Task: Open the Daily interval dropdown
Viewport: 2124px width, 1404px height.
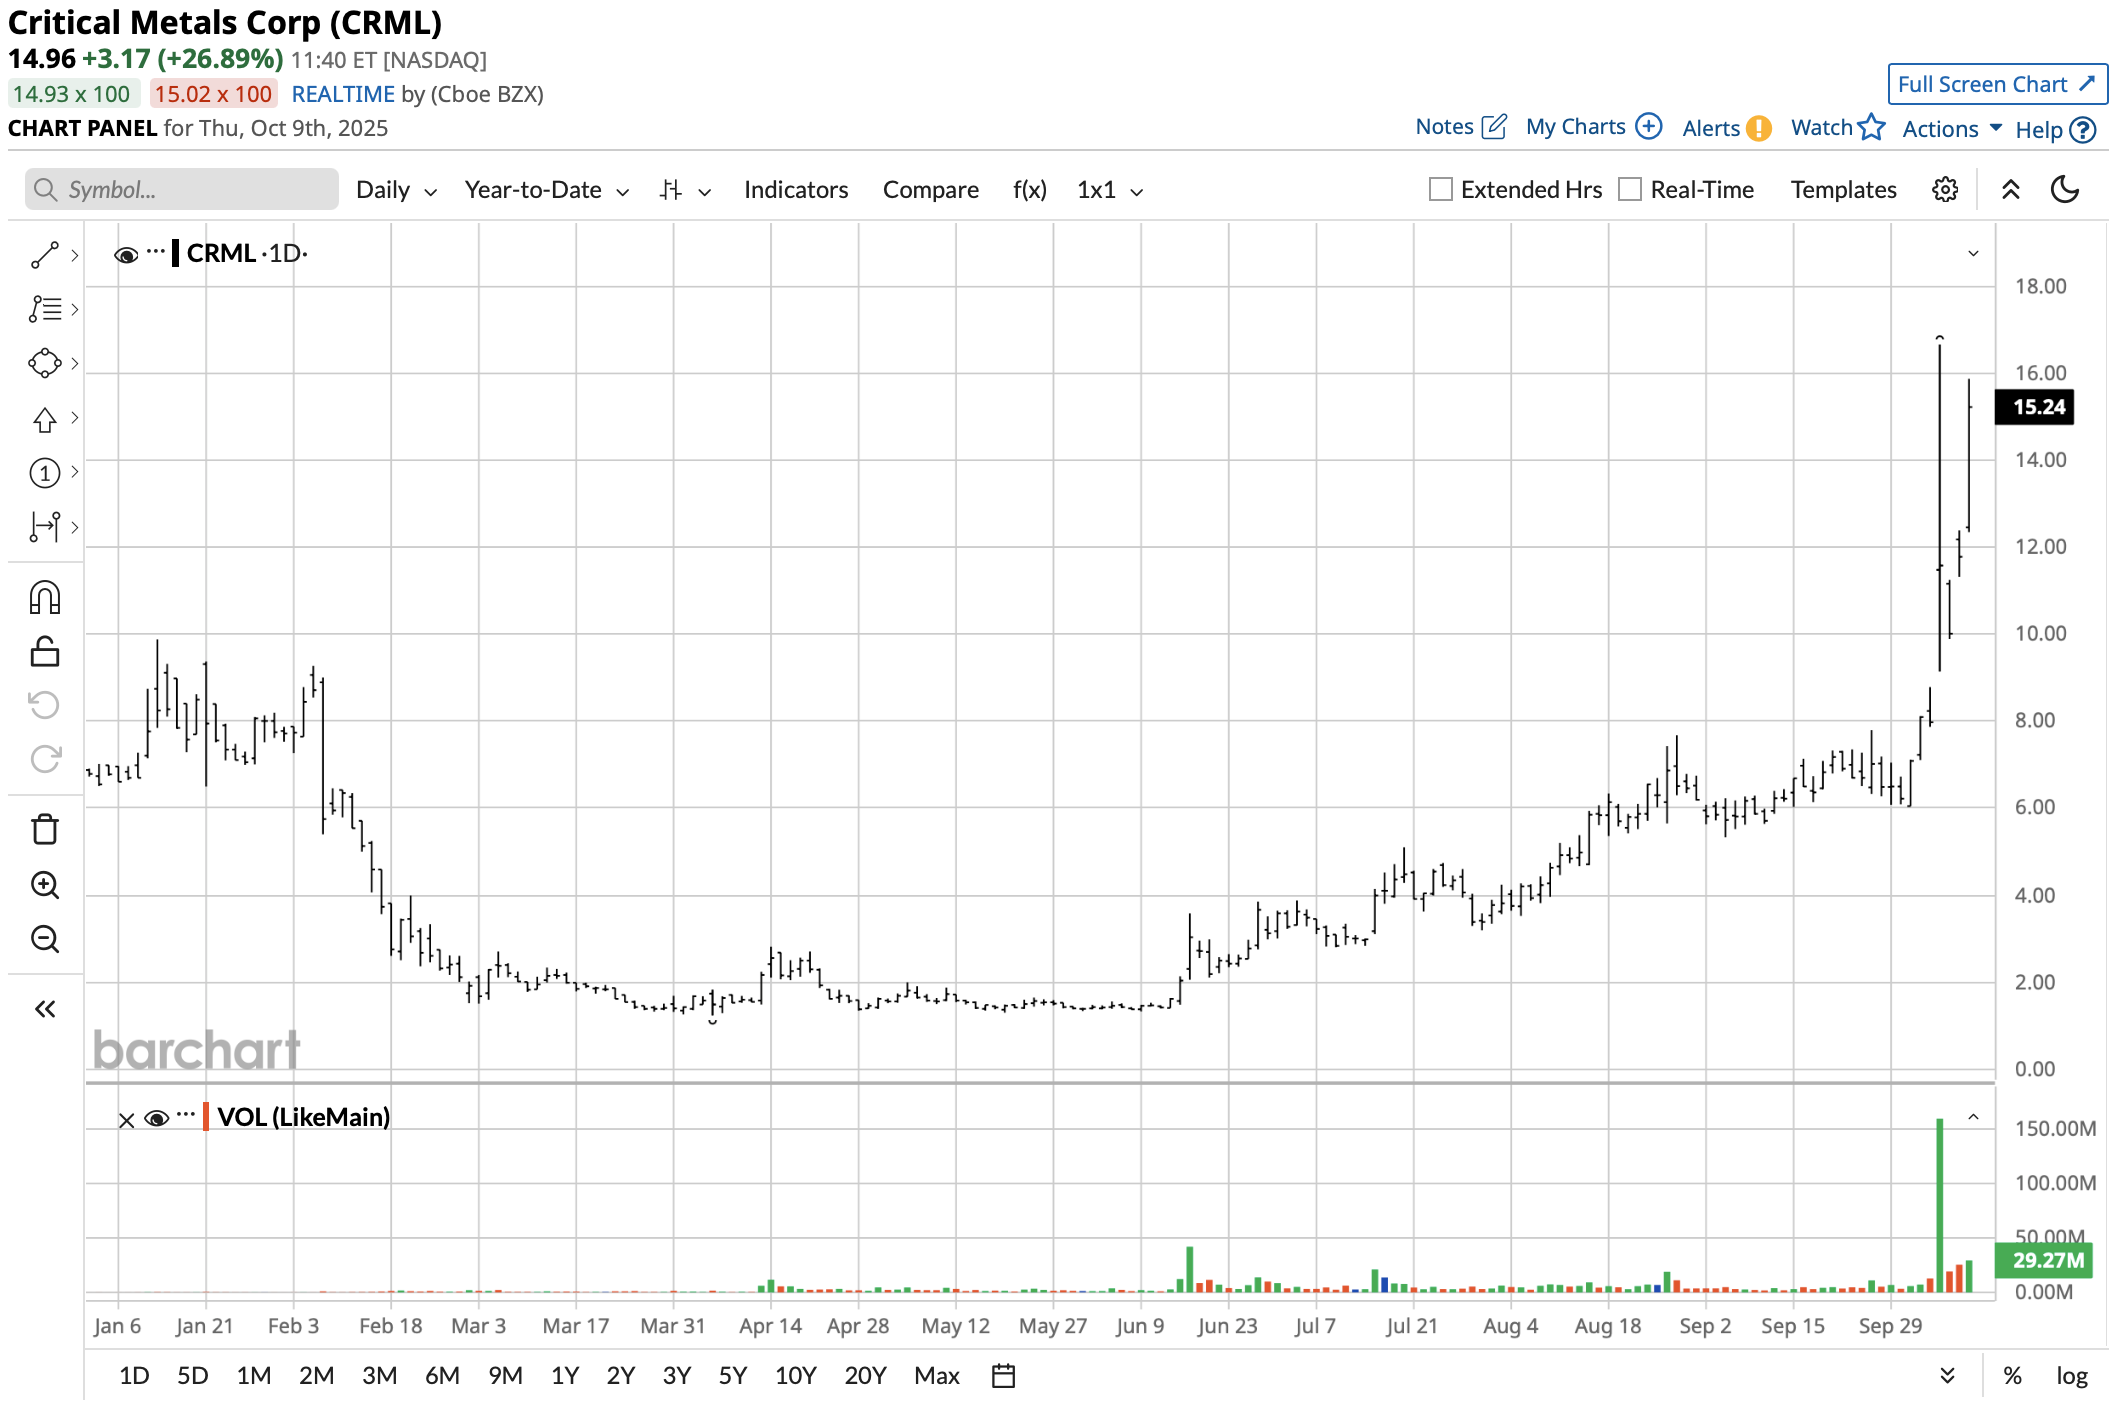Action: [396, 190]
